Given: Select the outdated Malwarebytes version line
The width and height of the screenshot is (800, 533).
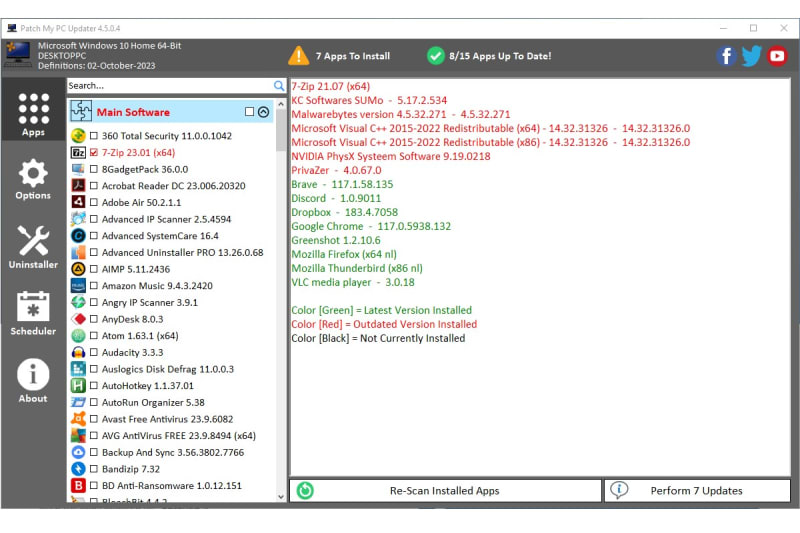Looking at the screenshot, I should point(401,114).
